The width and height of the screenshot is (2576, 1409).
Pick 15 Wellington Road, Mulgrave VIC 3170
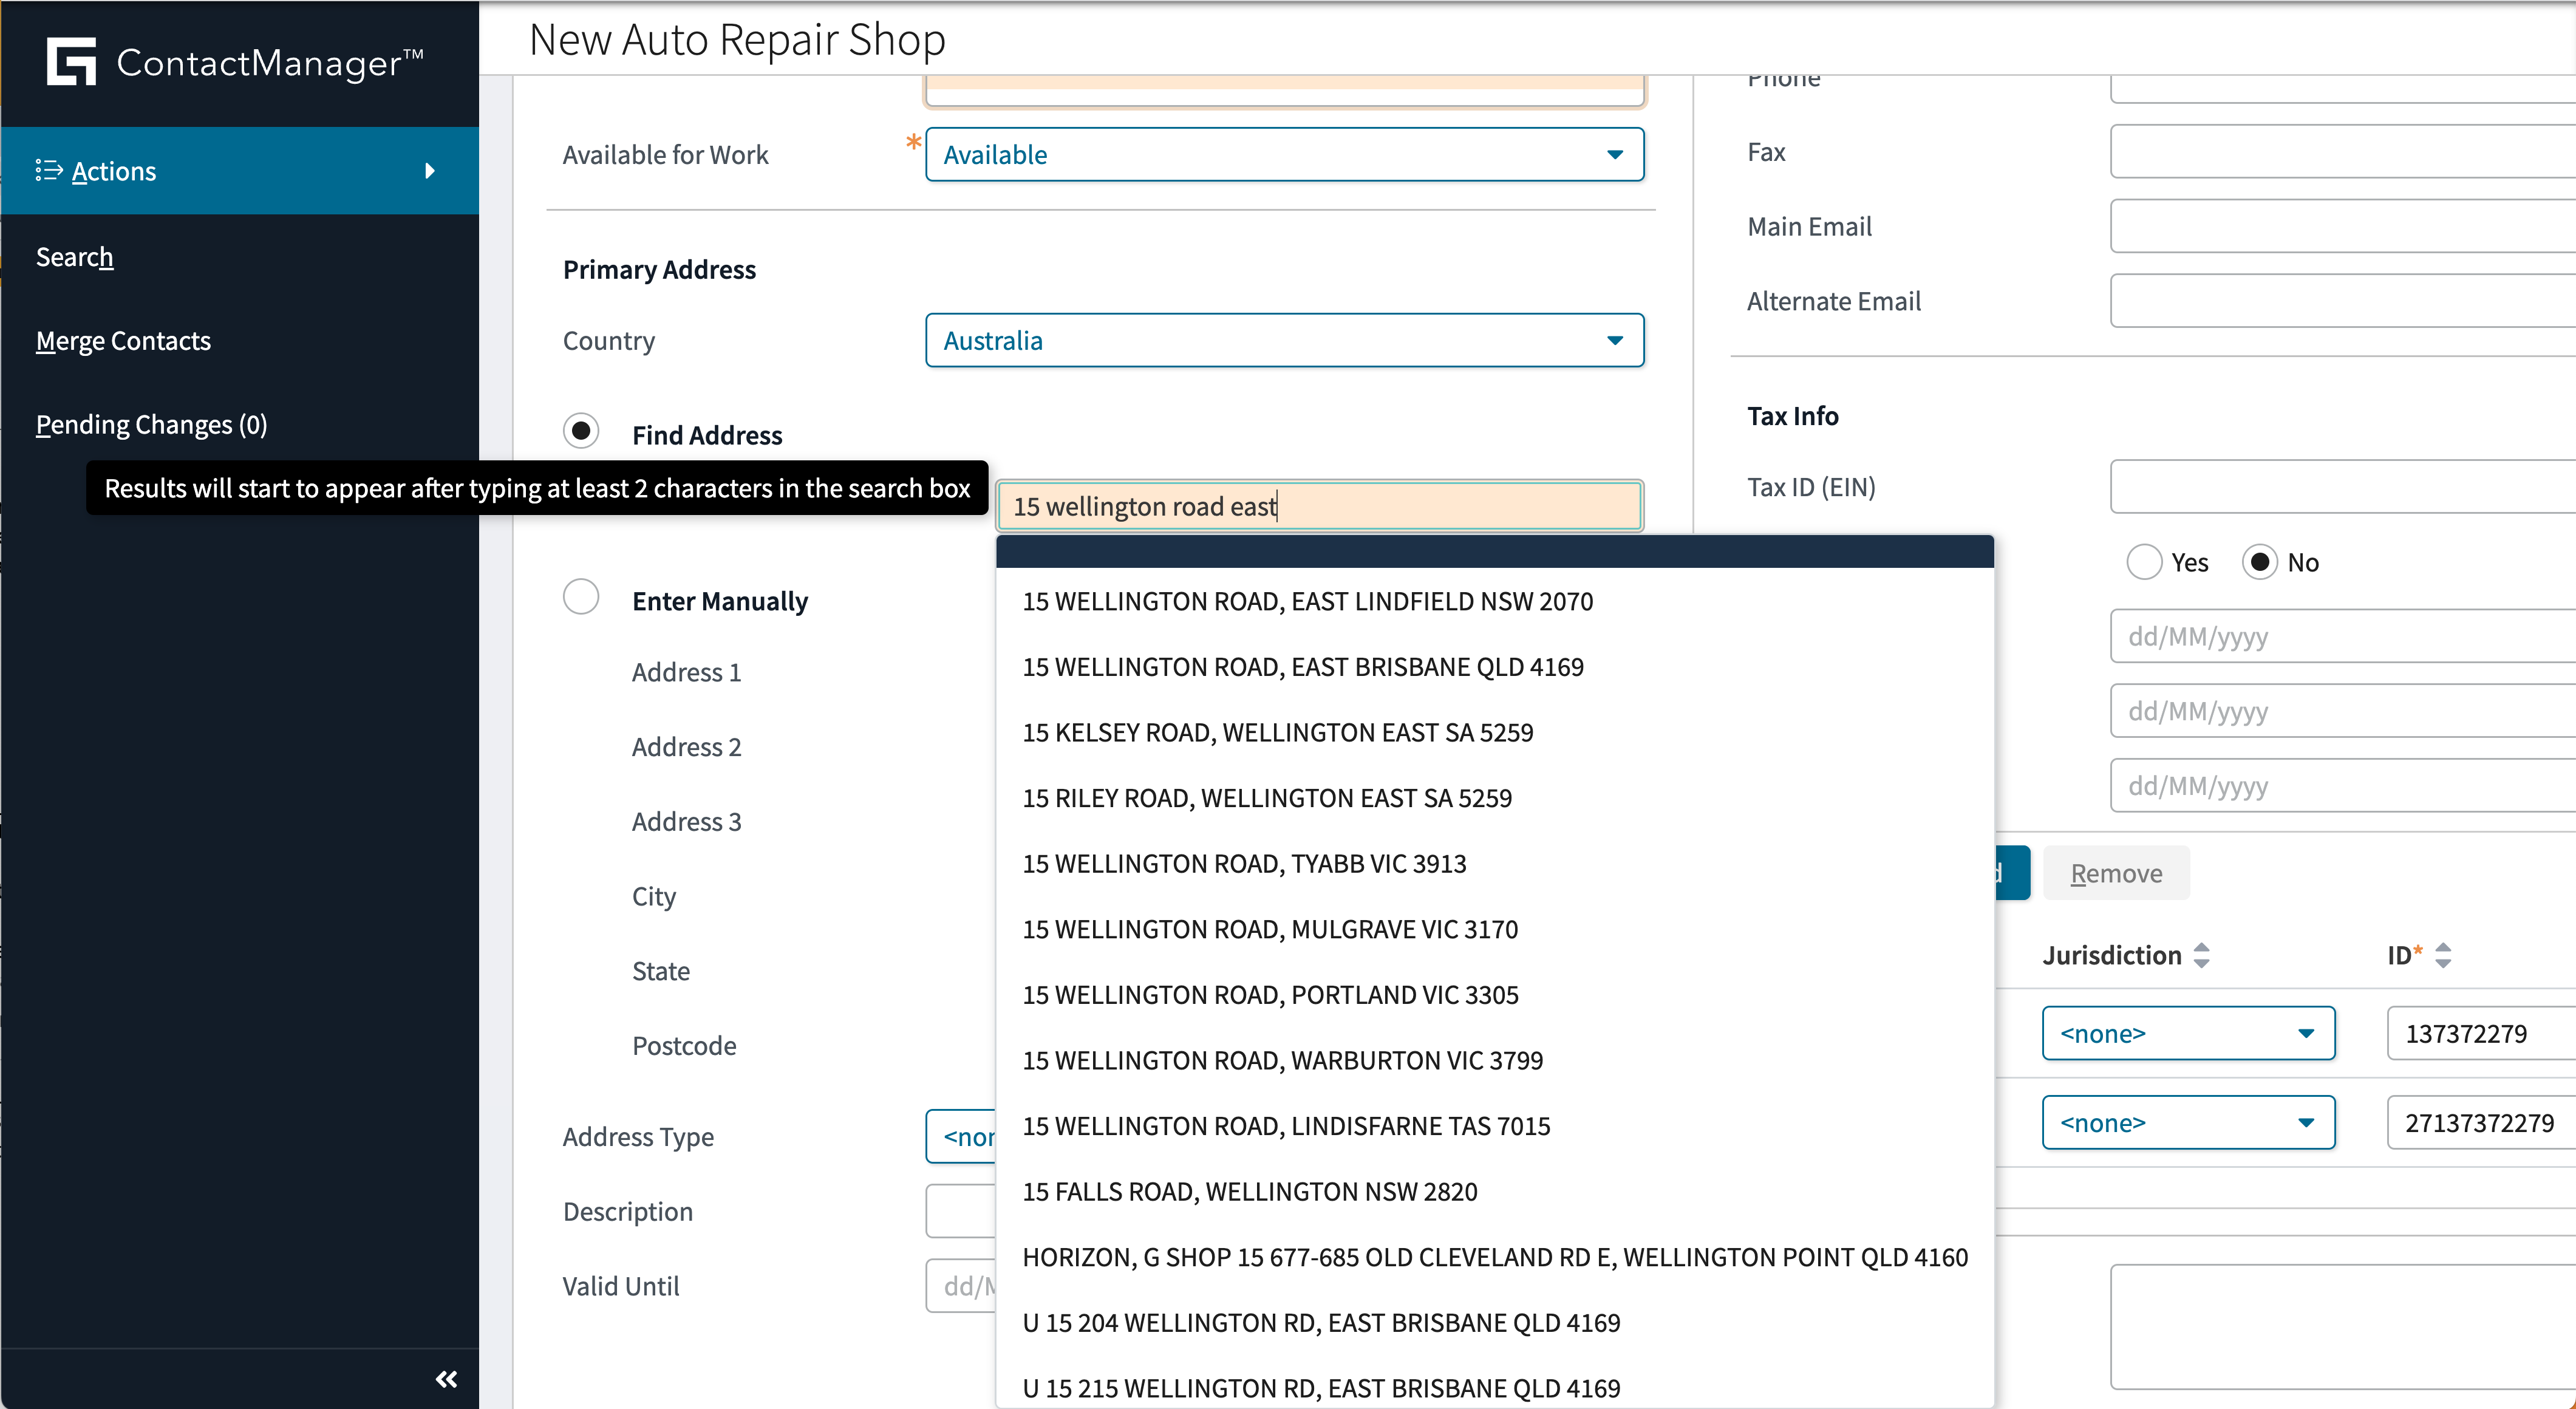tap(1270, 929)
